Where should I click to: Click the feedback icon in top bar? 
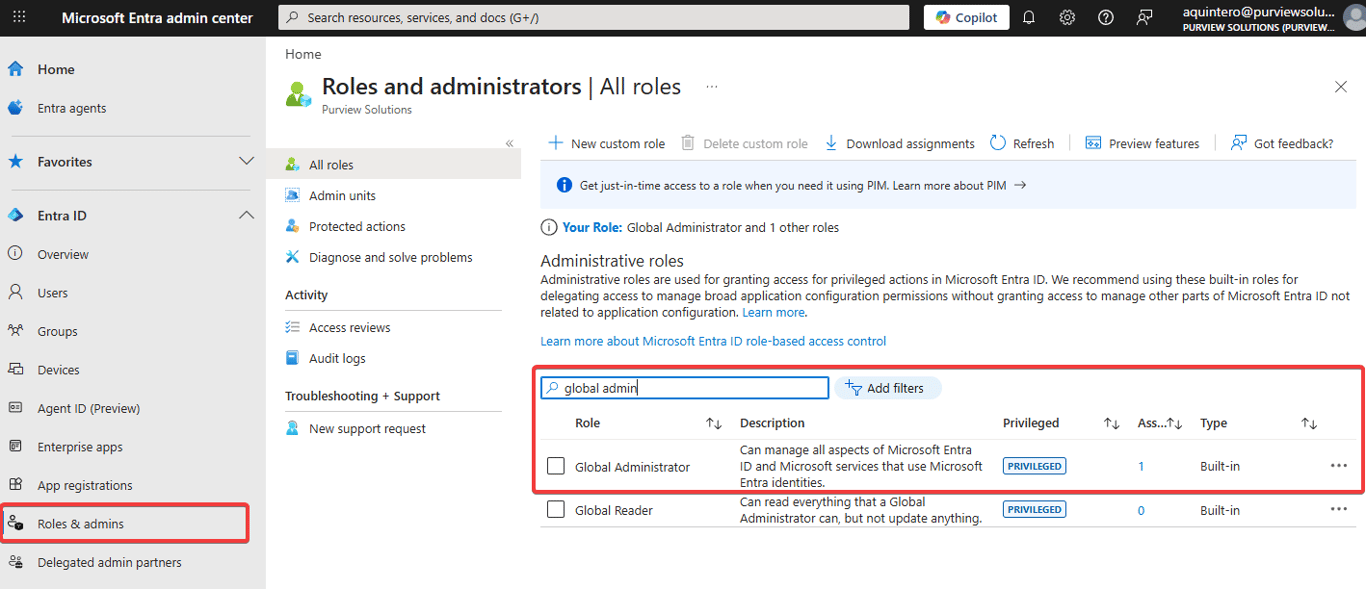(x=1144, y=17)
